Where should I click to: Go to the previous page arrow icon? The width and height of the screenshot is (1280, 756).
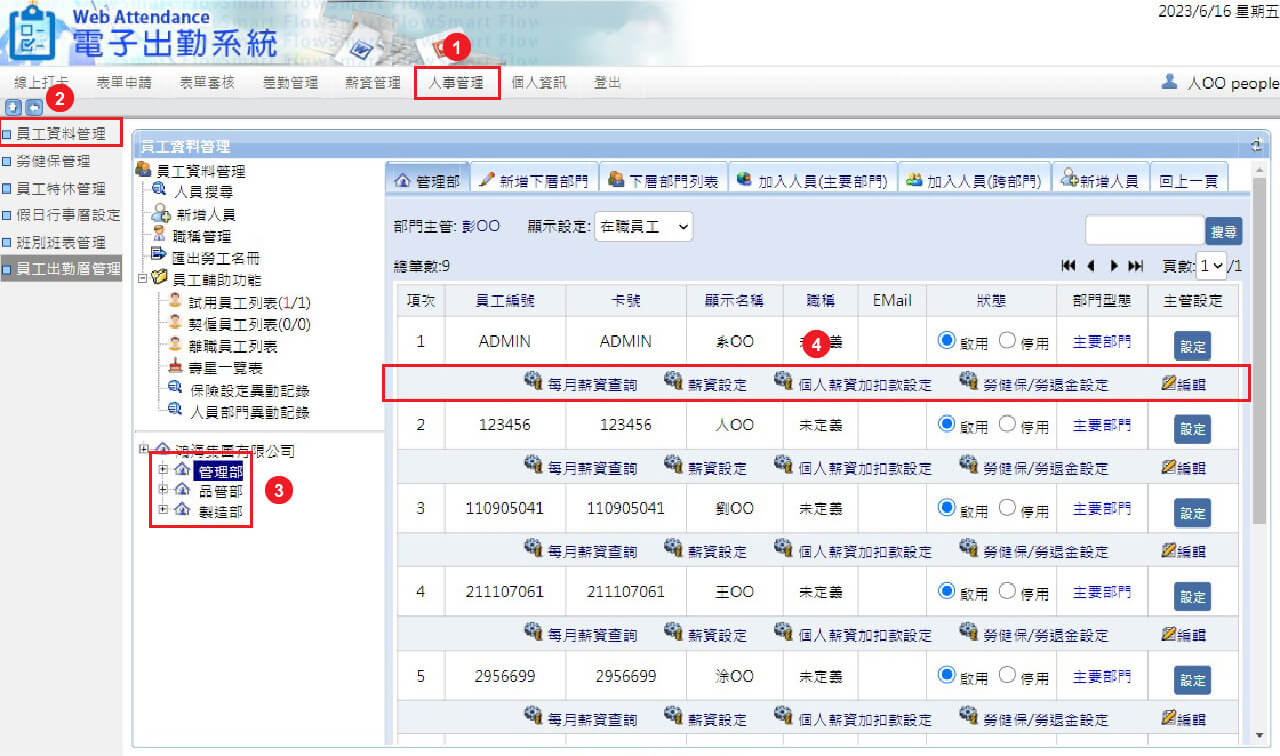click(x=1091, y=266)
